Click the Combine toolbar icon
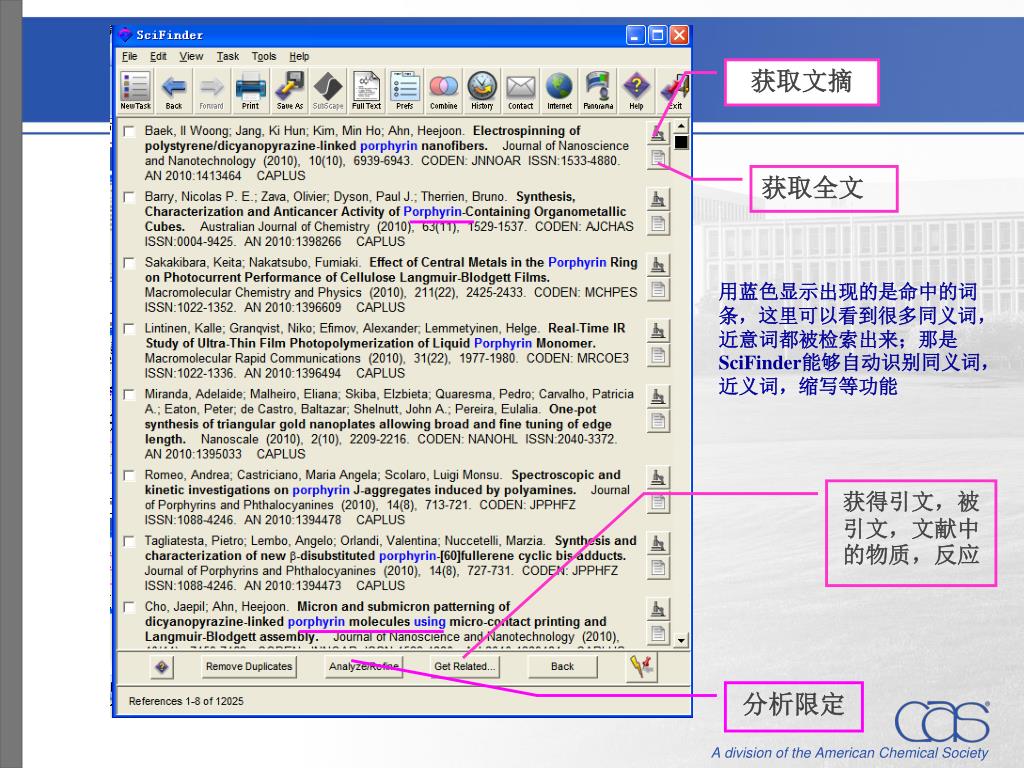1024x768 pixels. coord(443,91)
